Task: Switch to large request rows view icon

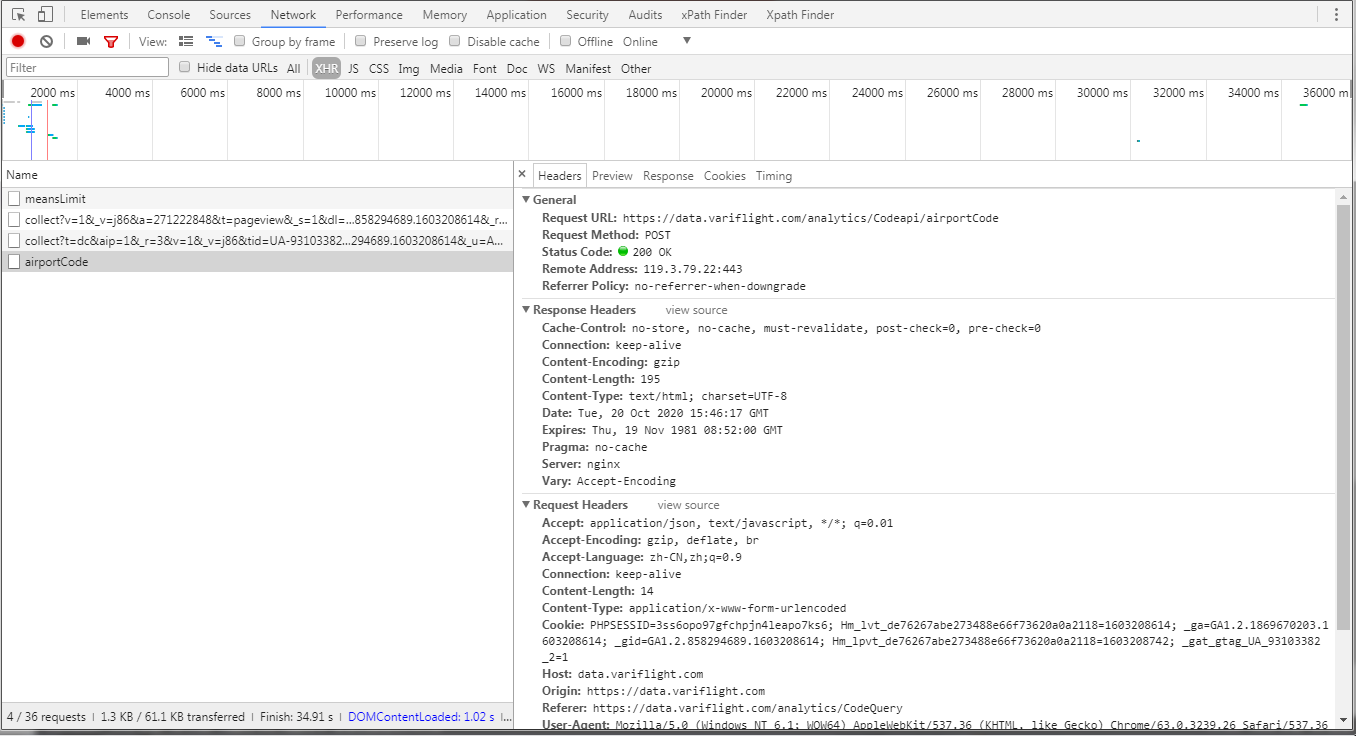Action: click(186, 41)
